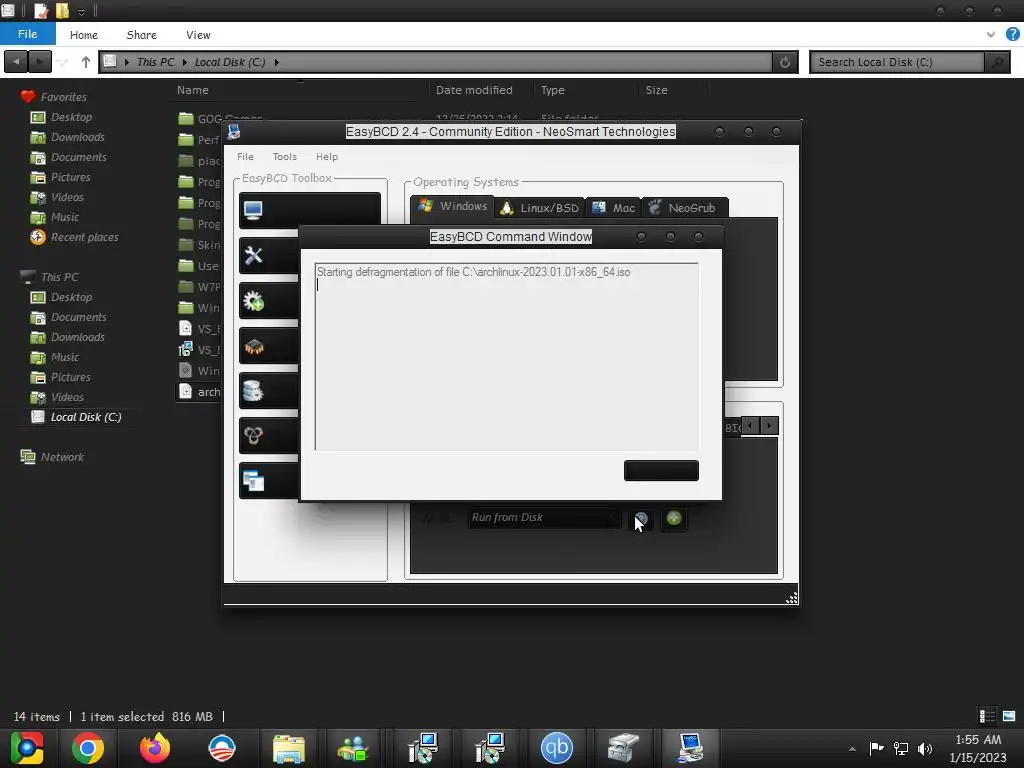Viewport: 1024px width, 768px height.
Task: Switch to the NeoGrub tab
Action: [684, 208]
